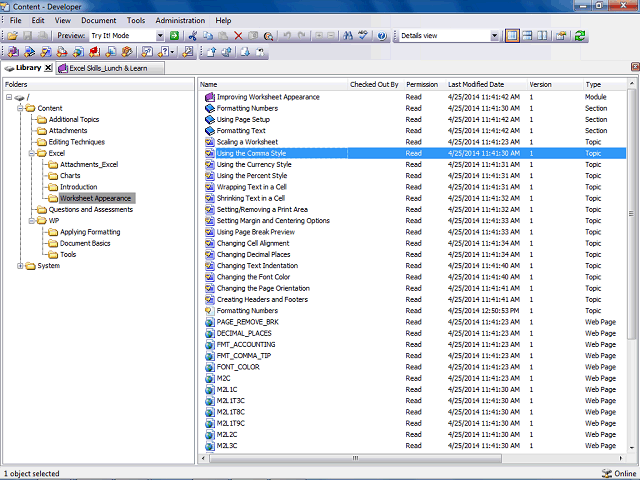Click the Check In document up-arrow icon
The image size is (640, 480).
(211, 52)
